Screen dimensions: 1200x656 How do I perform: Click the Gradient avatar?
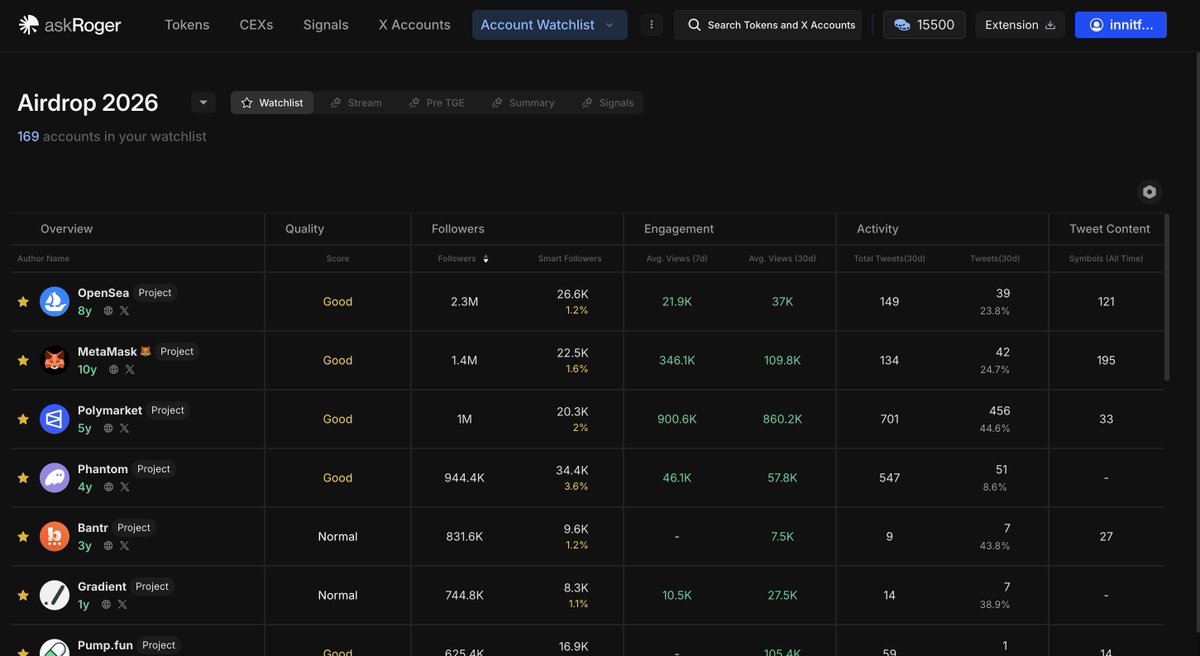tap(54, 595)
